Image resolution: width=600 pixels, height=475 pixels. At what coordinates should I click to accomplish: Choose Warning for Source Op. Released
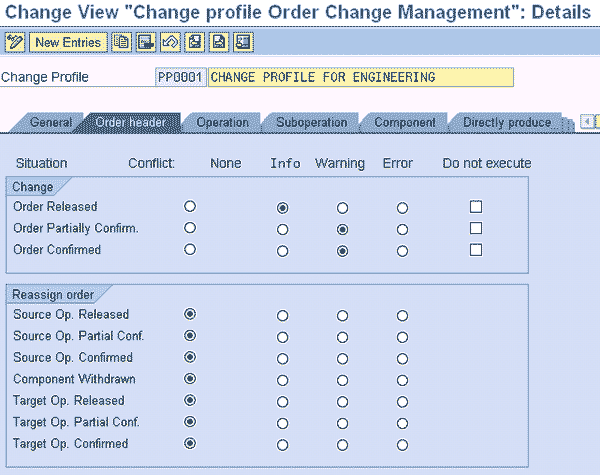coord(343,315)
